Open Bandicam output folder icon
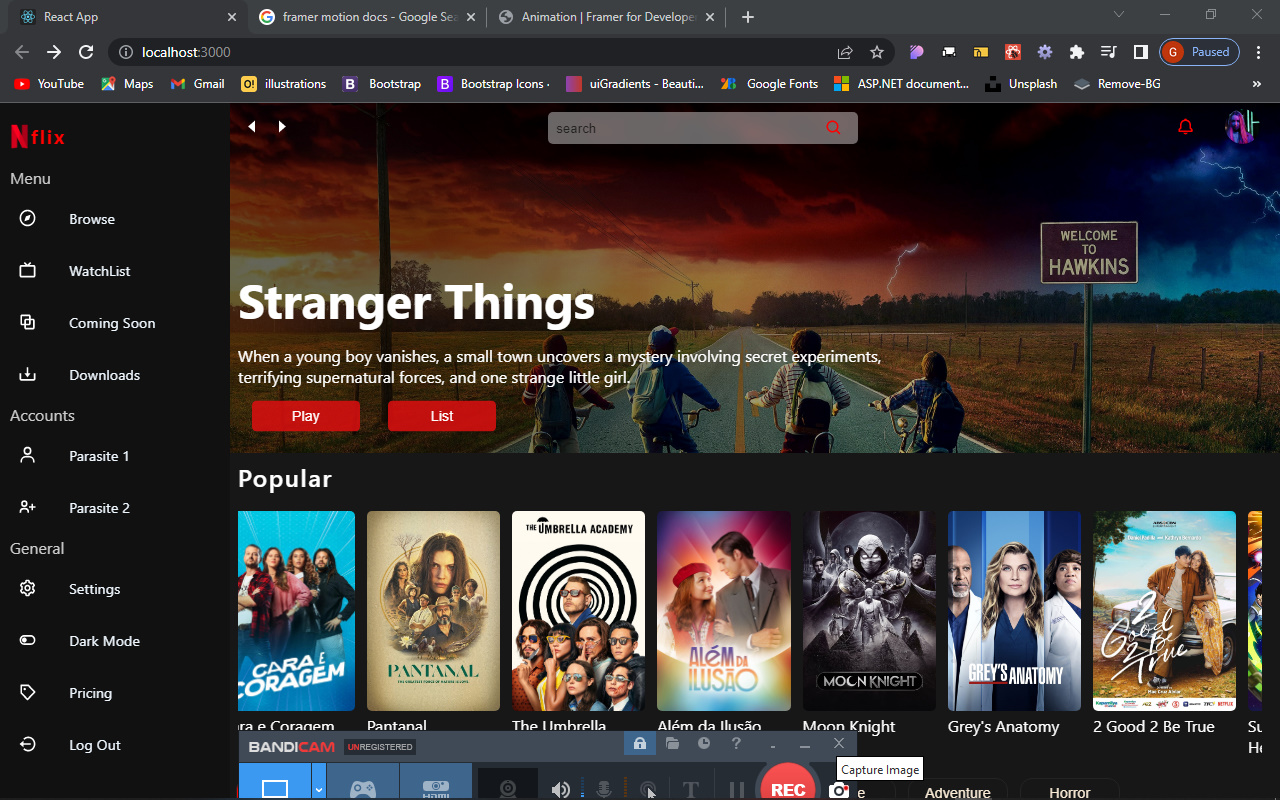1280x800 pixels. pos(672,743)
